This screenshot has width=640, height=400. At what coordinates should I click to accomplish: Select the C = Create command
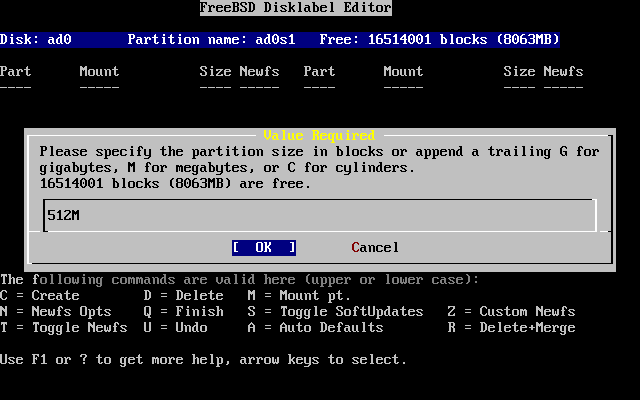pos(40,296)
